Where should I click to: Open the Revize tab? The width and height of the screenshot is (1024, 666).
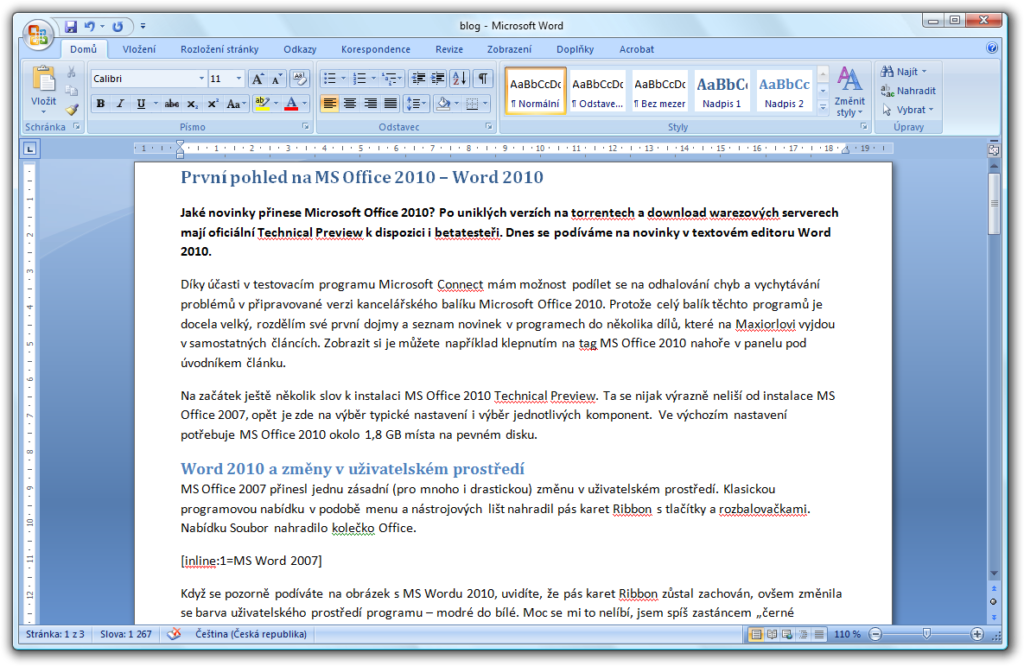[449, 49]
